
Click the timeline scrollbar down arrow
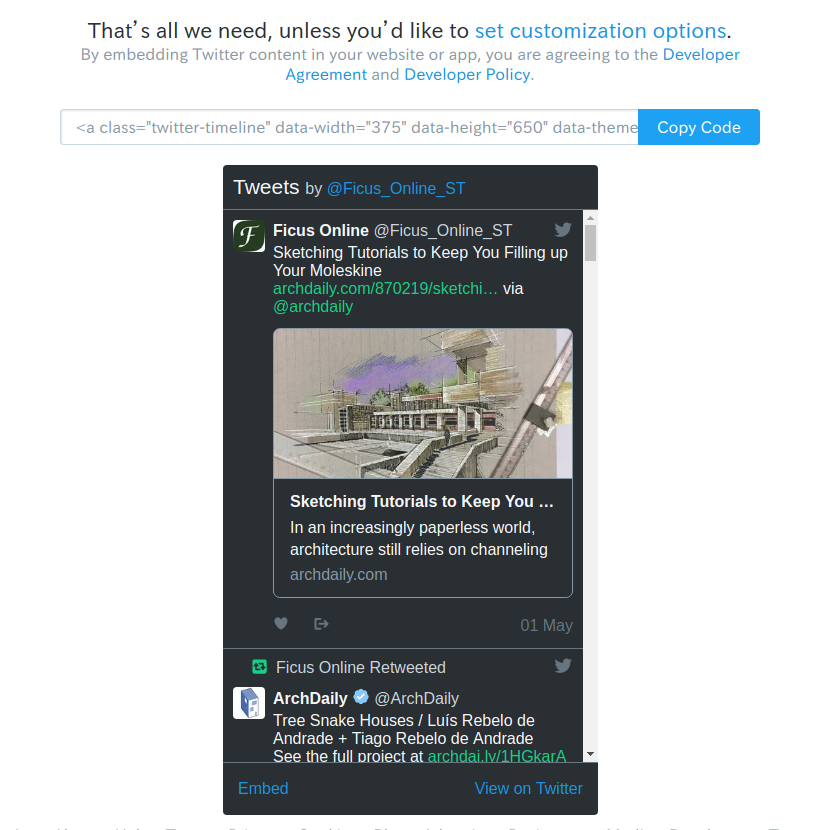[x=591, y=754]
